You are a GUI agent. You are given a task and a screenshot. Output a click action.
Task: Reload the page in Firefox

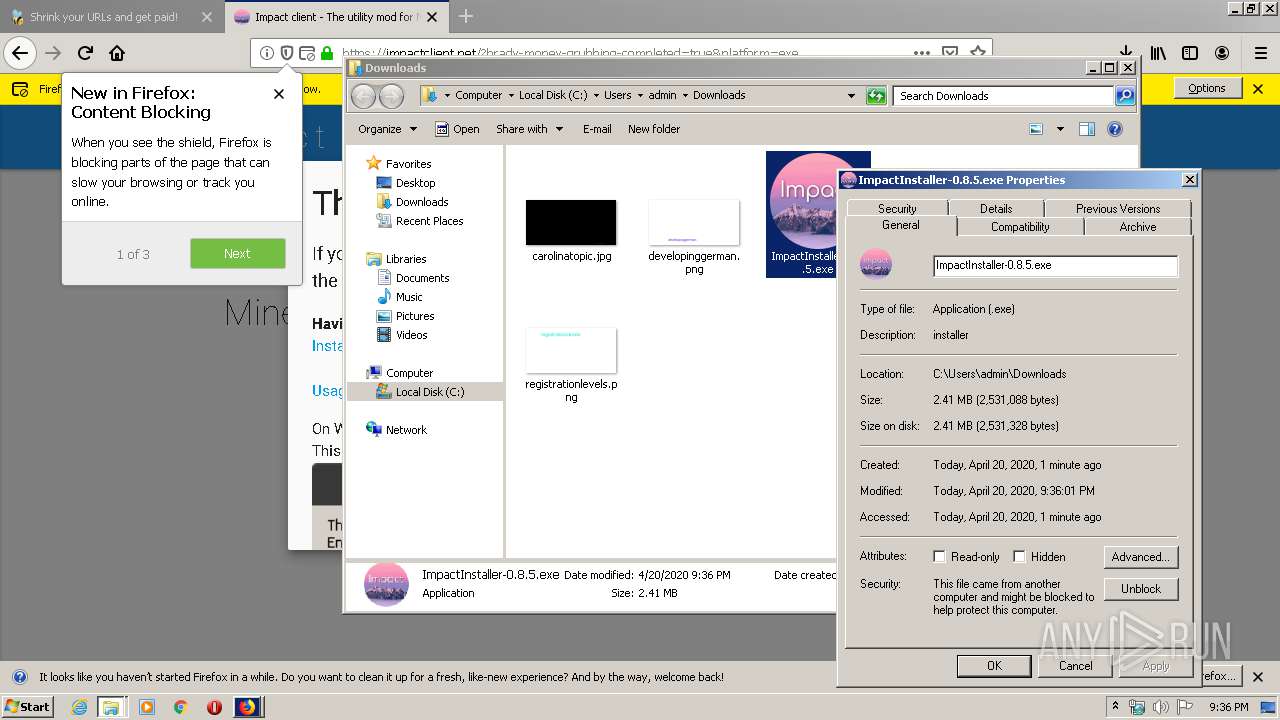pos(85,53)
